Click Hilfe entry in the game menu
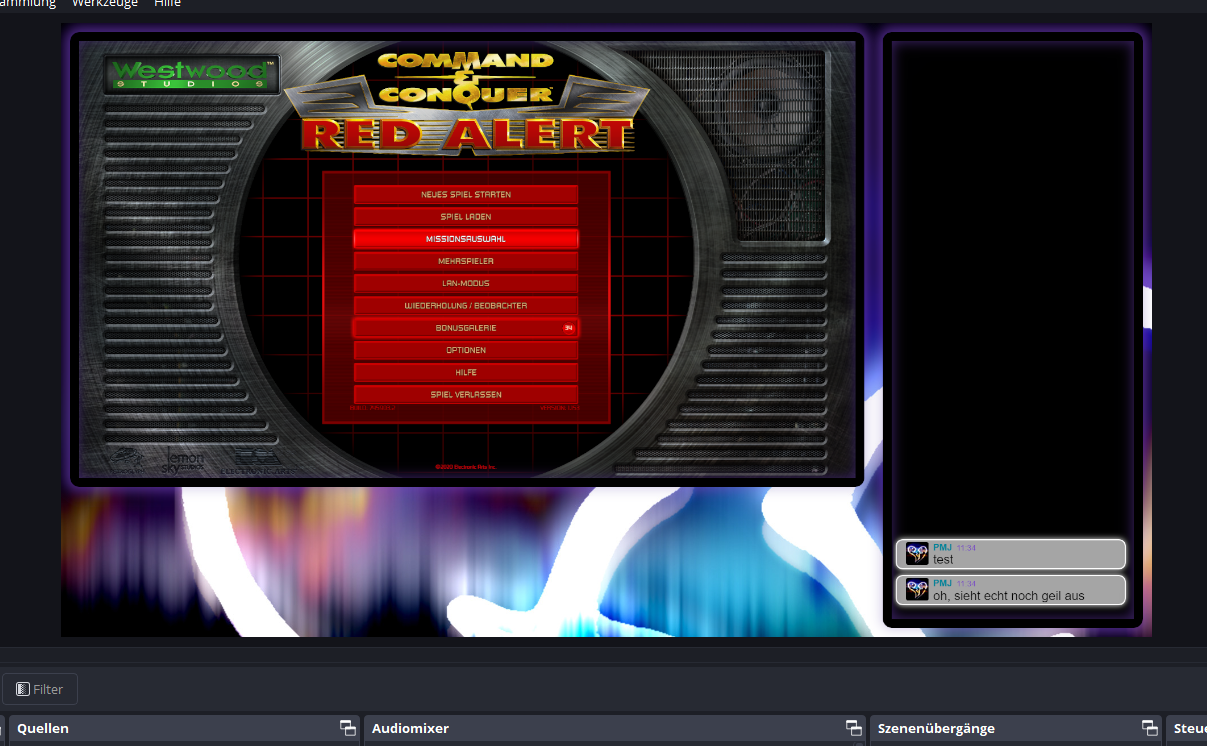Viewport: 1207px width, 746px height. pos(466,372)
